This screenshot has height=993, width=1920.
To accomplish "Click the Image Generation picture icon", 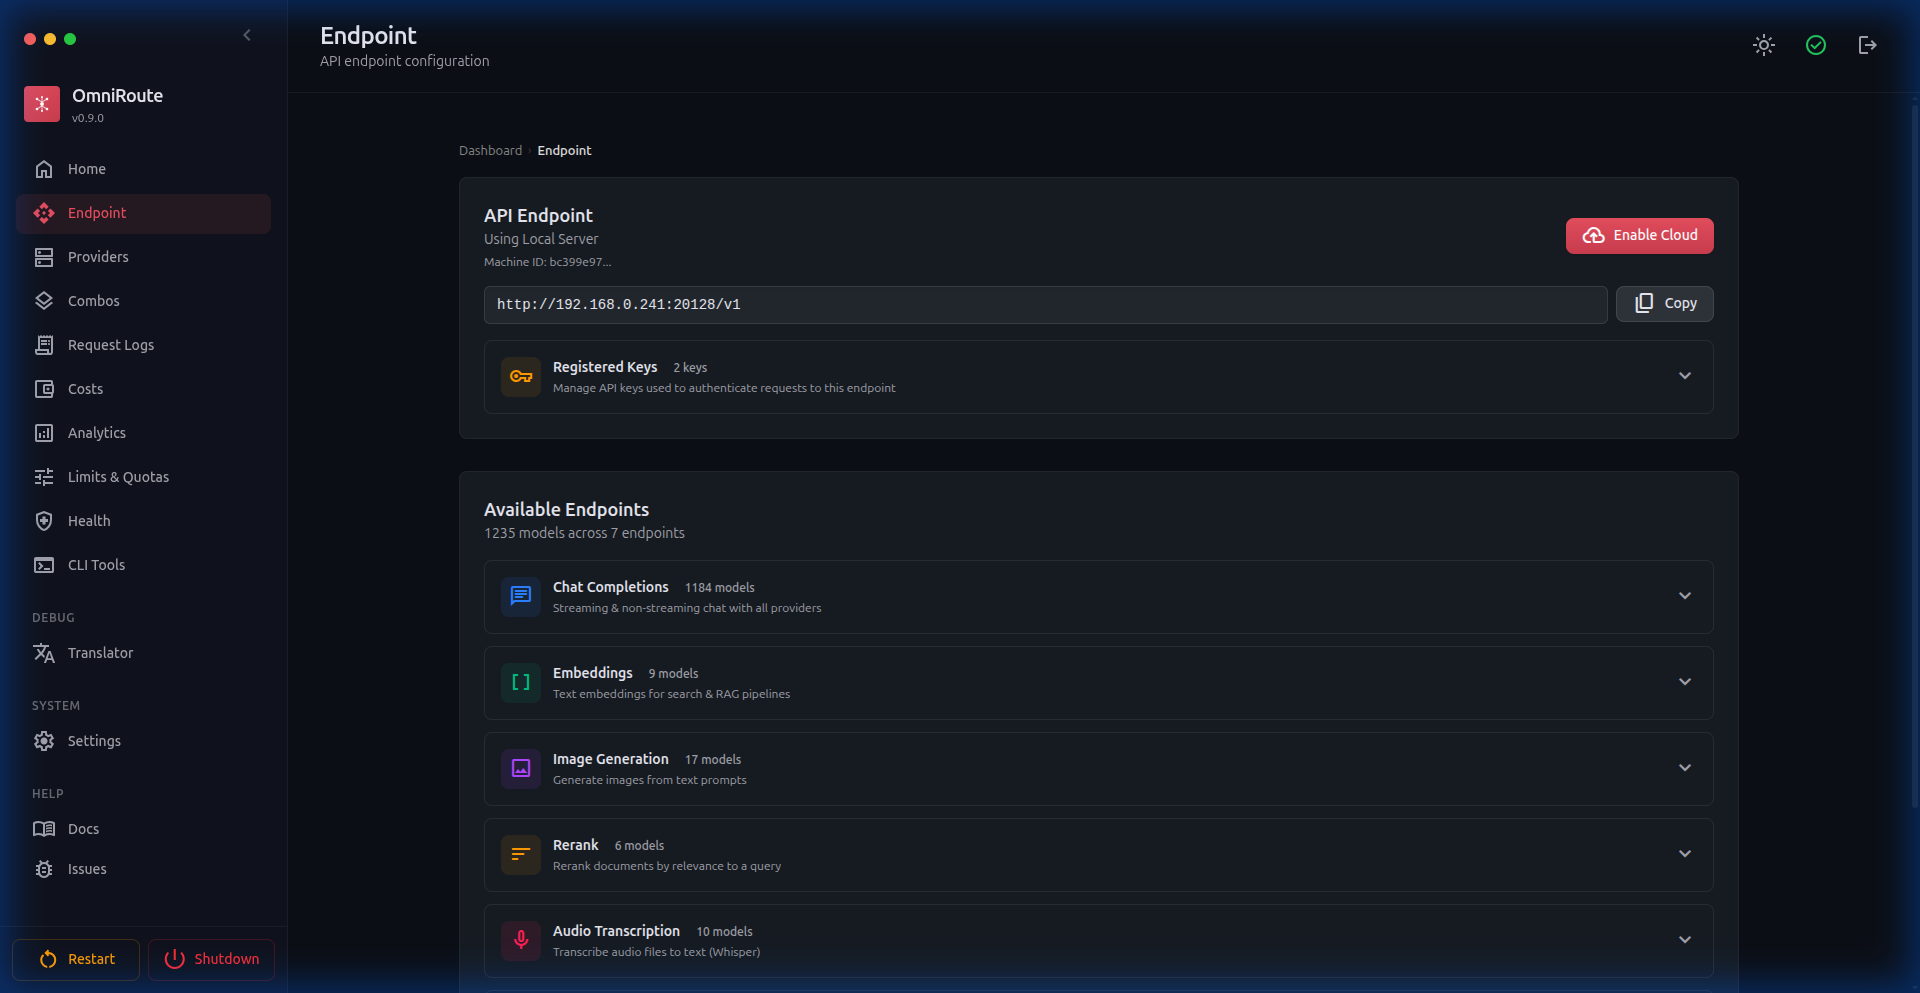I will pos(521,769).
